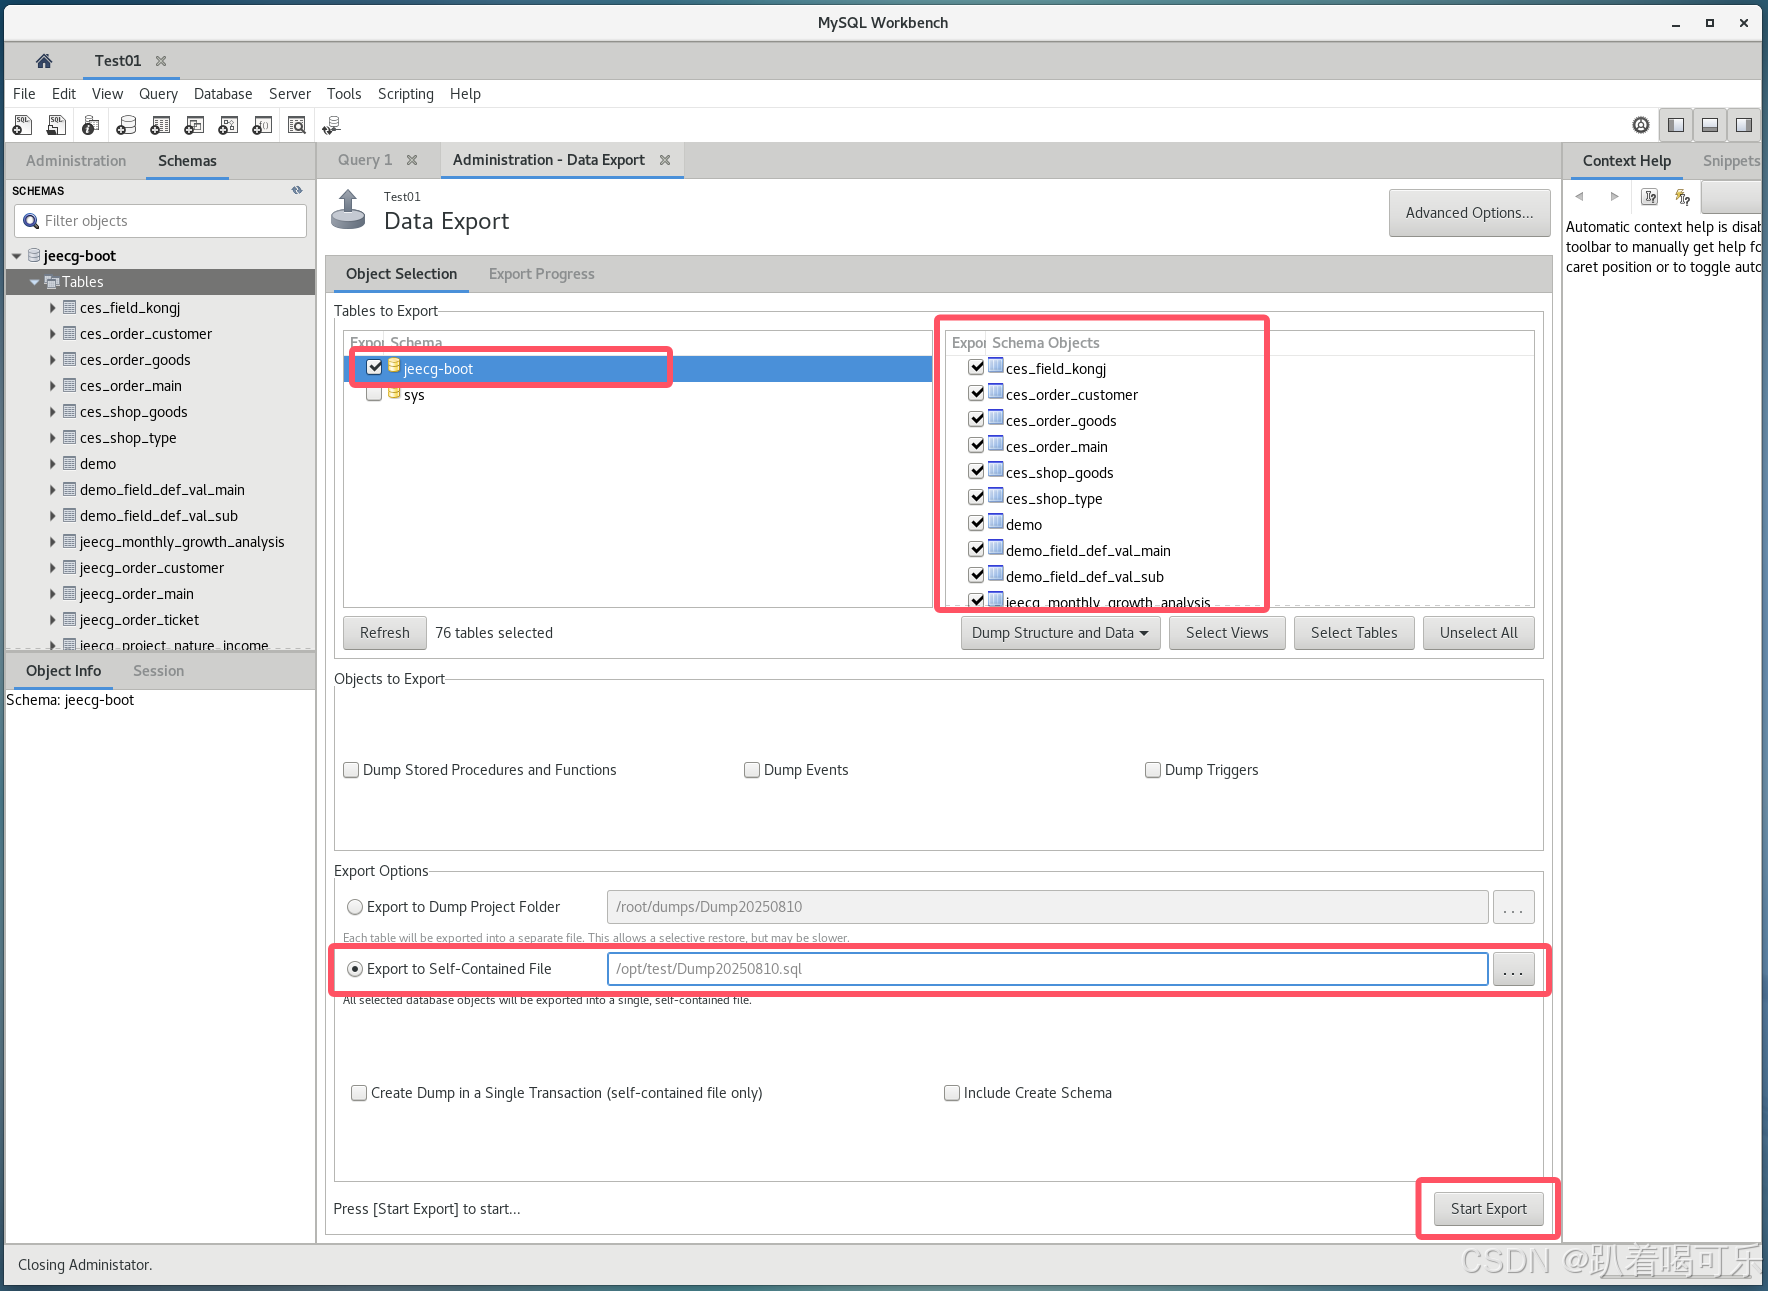Open the File menu
Viewport: 1768px width, 1291px height.
(x=24, y=94)
